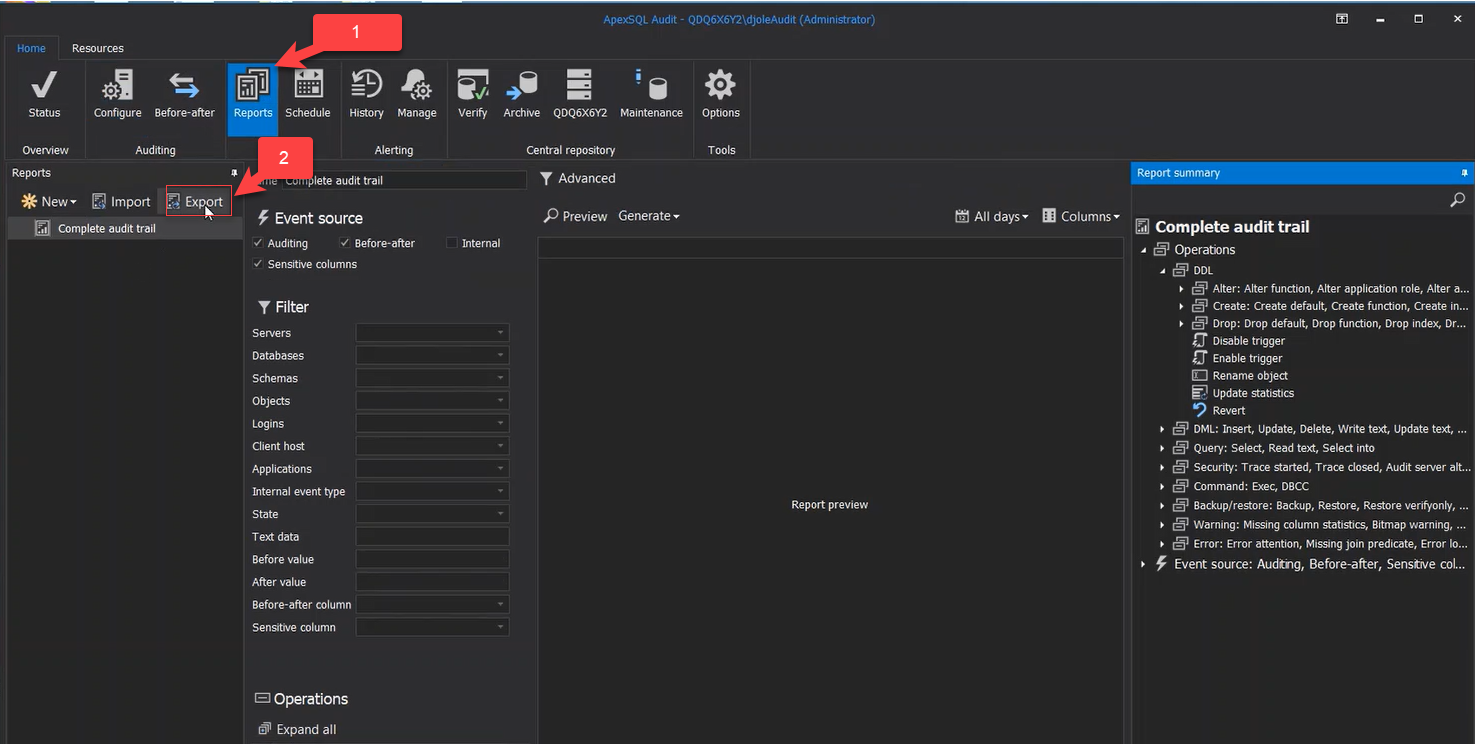This screenshot has height=745, width=1475.
Task: Expand the Warning operations tree node
Action: point(1162,524)
